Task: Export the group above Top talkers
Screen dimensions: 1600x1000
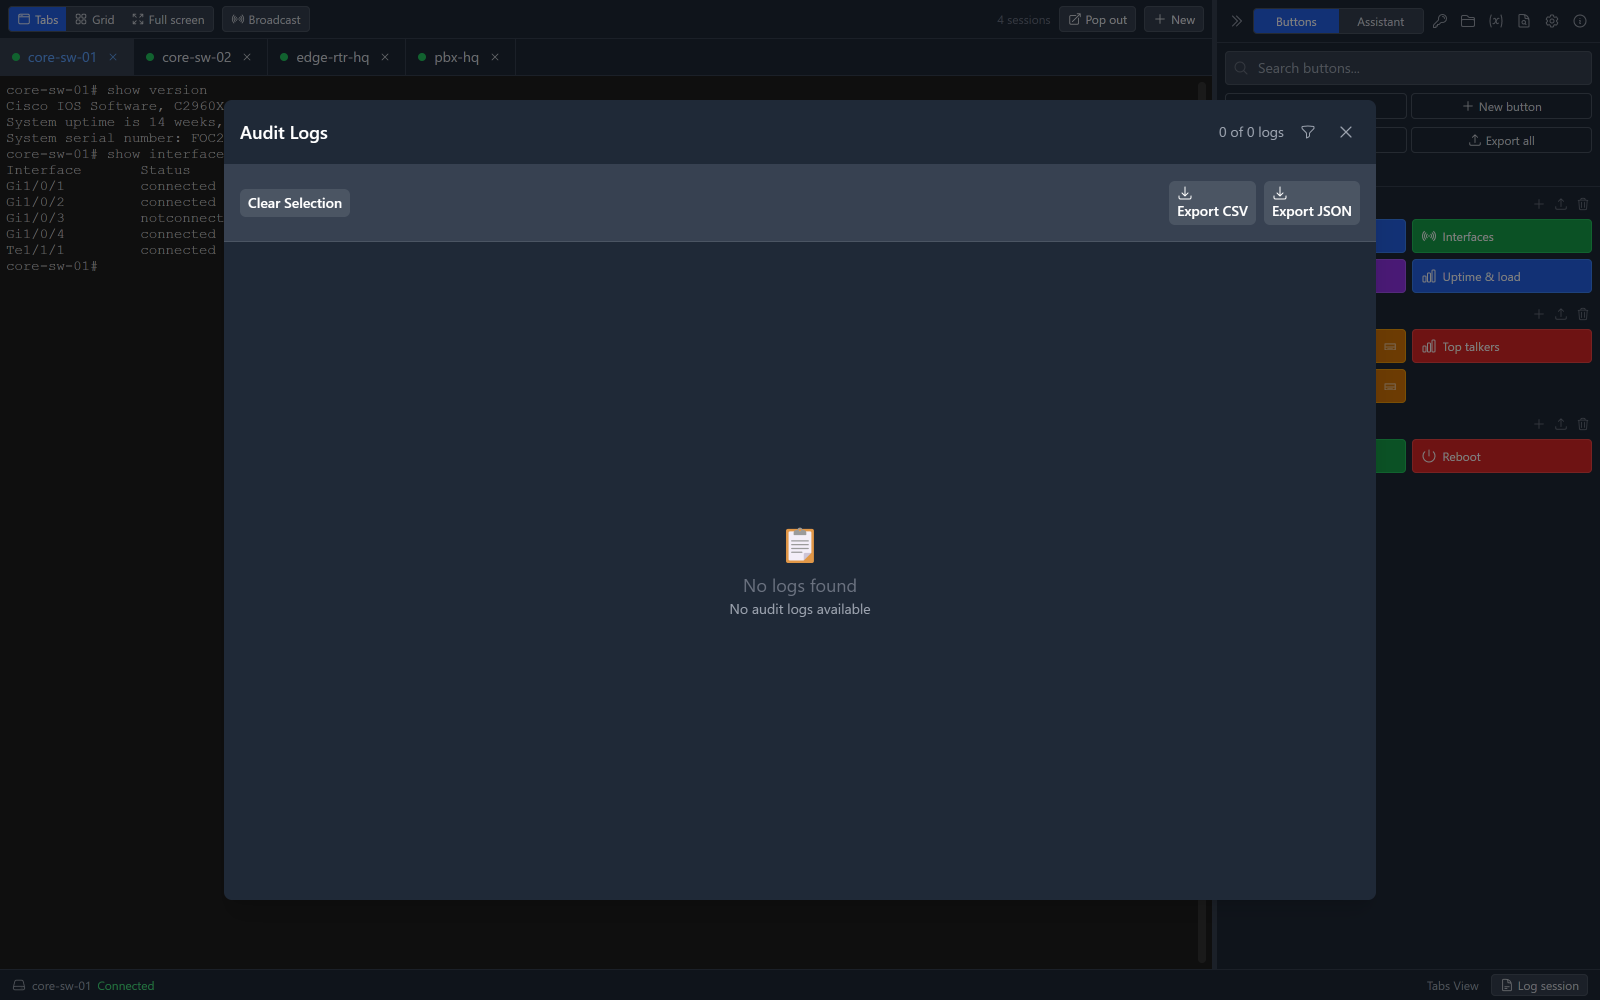Action: pos(1561,314)
